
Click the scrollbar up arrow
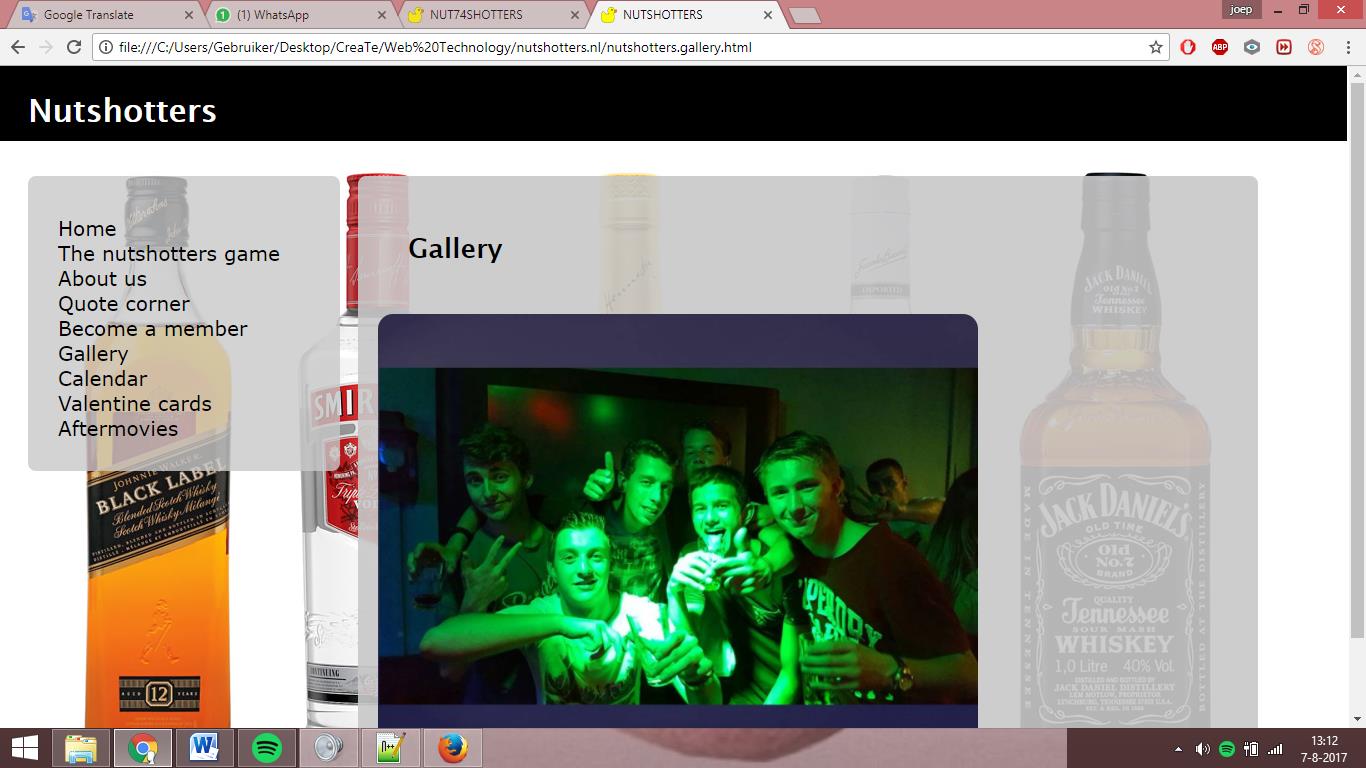click(x=1357, y=74)
